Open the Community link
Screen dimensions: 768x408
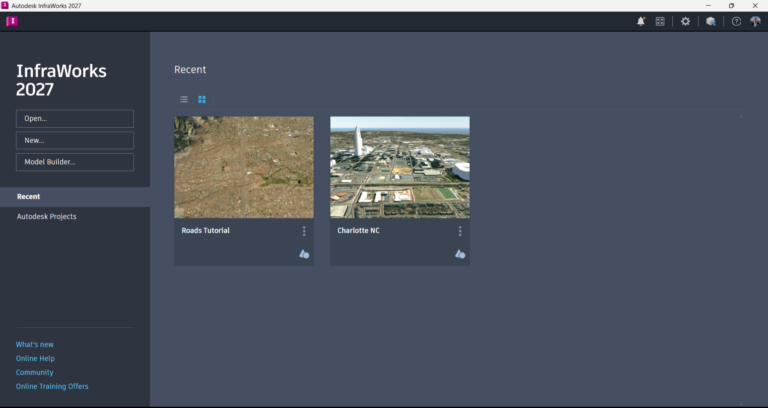coord(34,372)
